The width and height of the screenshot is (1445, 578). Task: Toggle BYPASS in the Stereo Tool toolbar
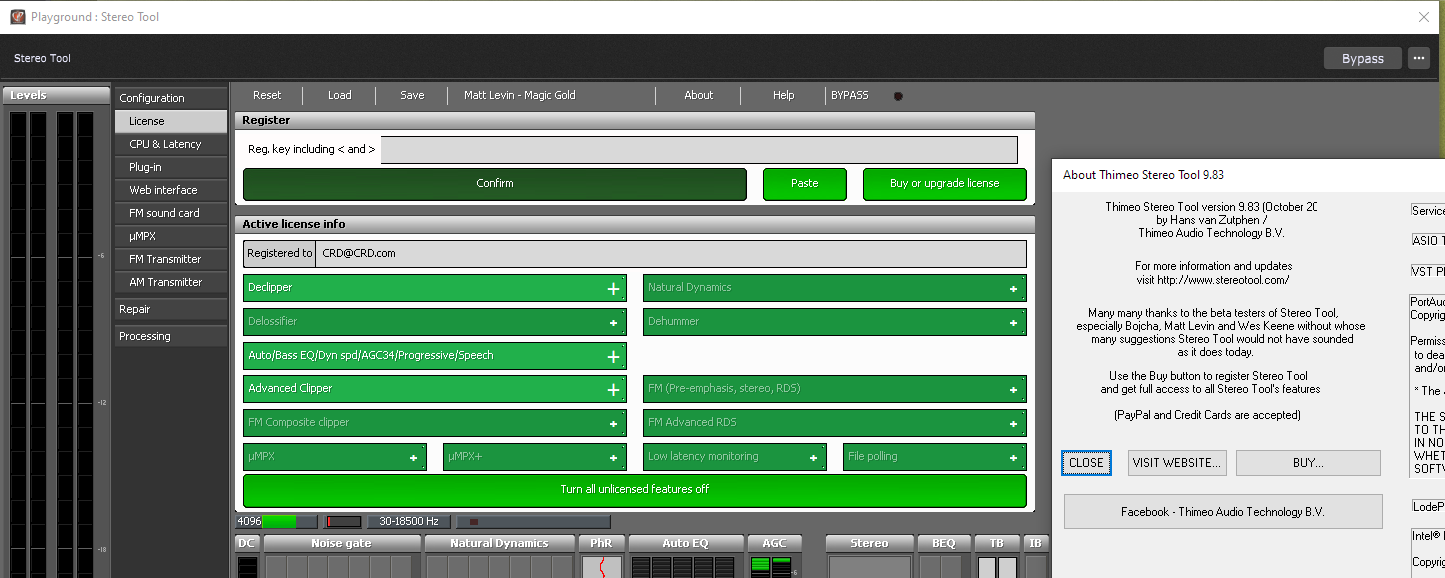(x=850, y=95)
